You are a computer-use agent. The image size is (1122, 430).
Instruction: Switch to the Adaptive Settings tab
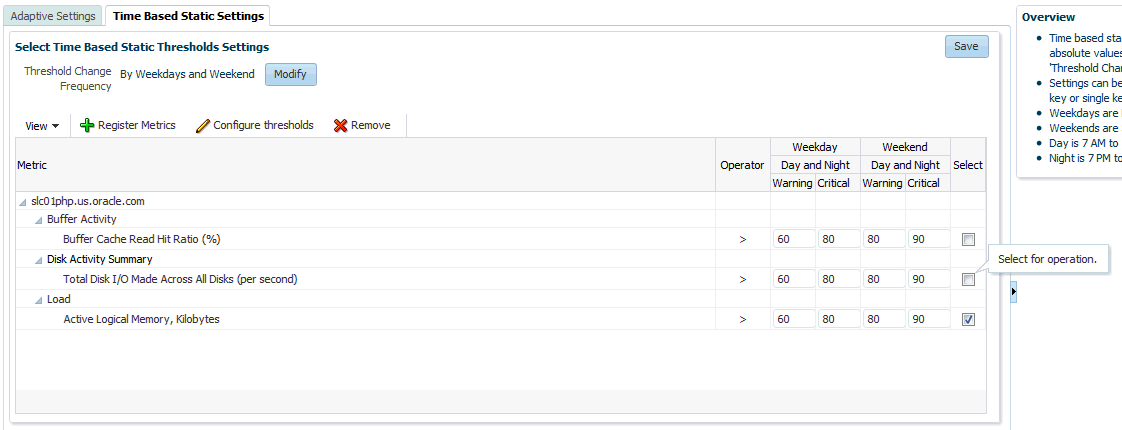click(x=53, y=16)
